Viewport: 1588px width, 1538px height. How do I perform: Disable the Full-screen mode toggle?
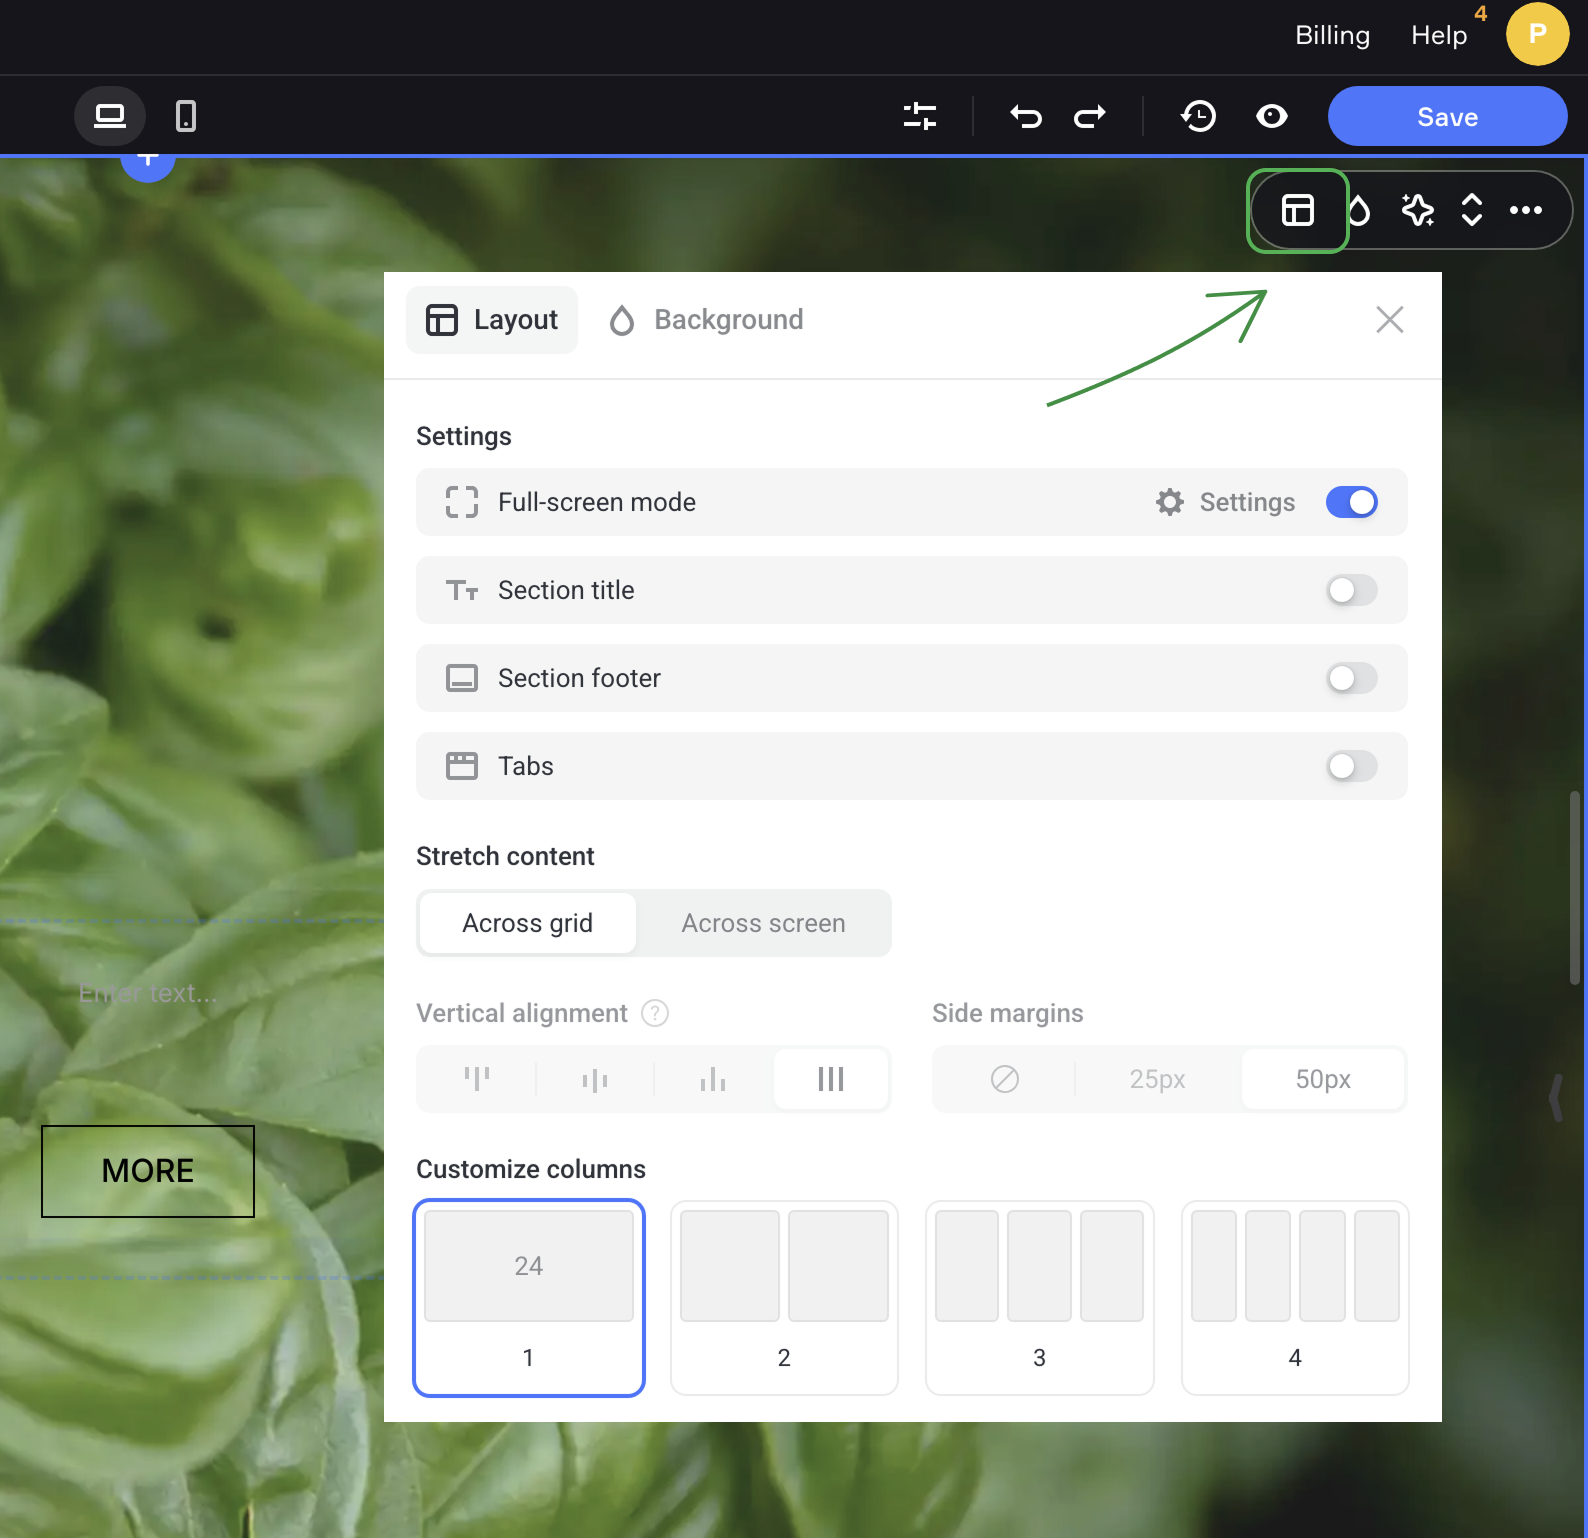[1351, 502]
